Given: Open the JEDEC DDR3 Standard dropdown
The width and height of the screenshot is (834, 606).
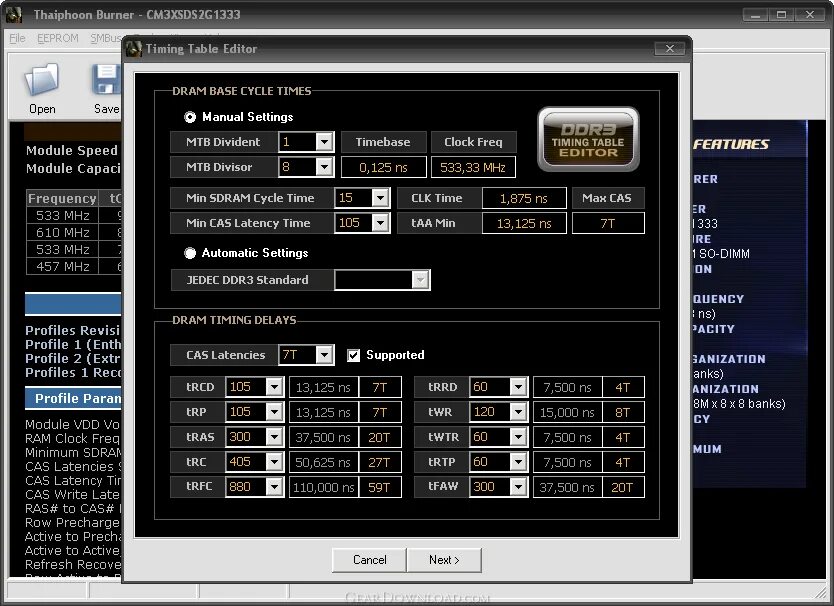Looking at the screenshot, I should click(x=420, y=280).
